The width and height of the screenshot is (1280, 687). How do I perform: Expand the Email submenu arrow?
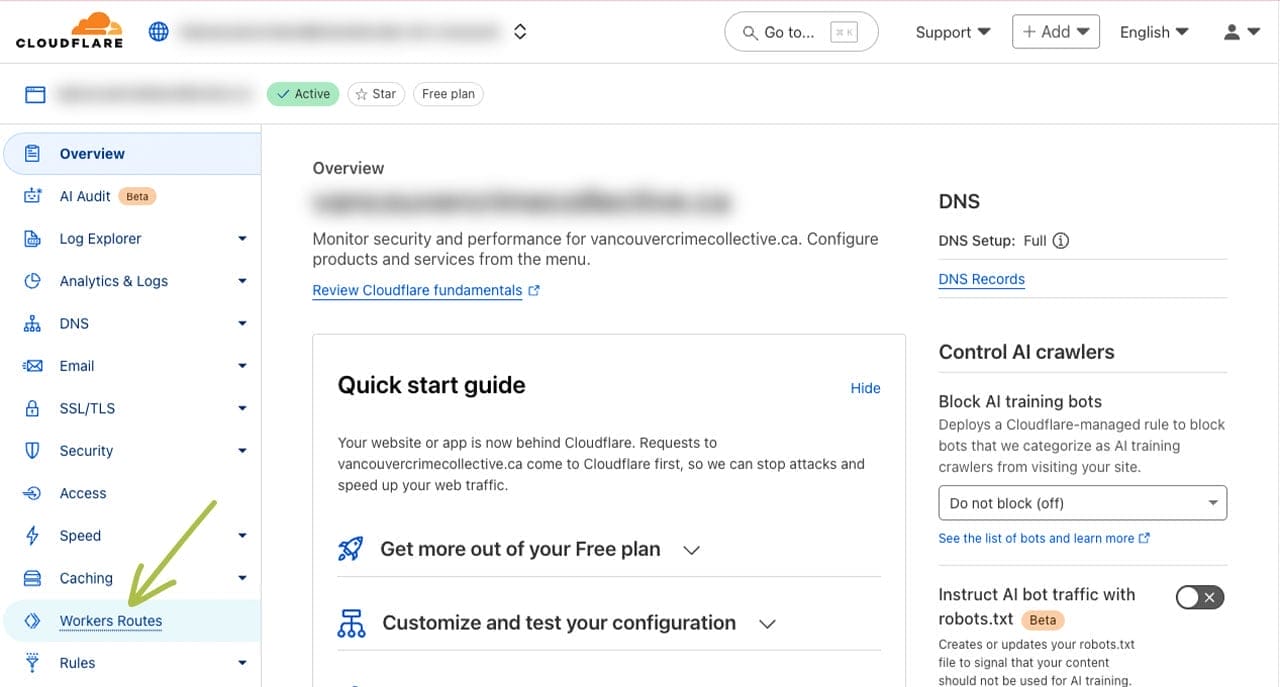click(x=242, y=366)
